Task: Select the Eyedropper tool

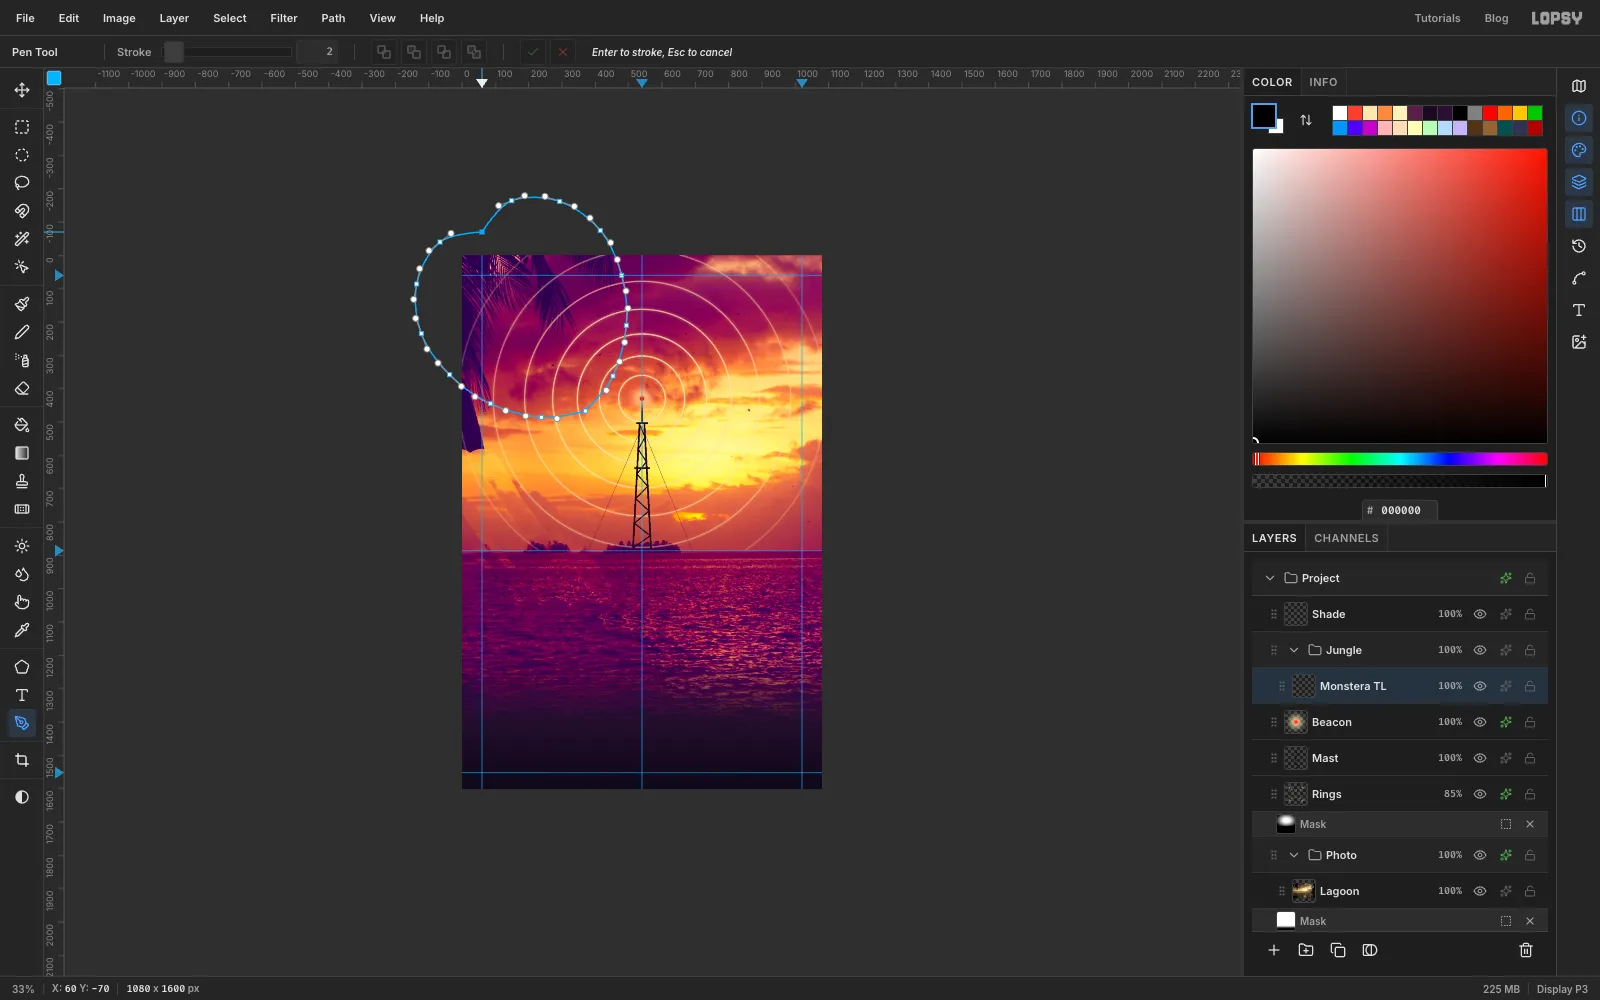Action: pyautogui.click(x=22, y=630)
